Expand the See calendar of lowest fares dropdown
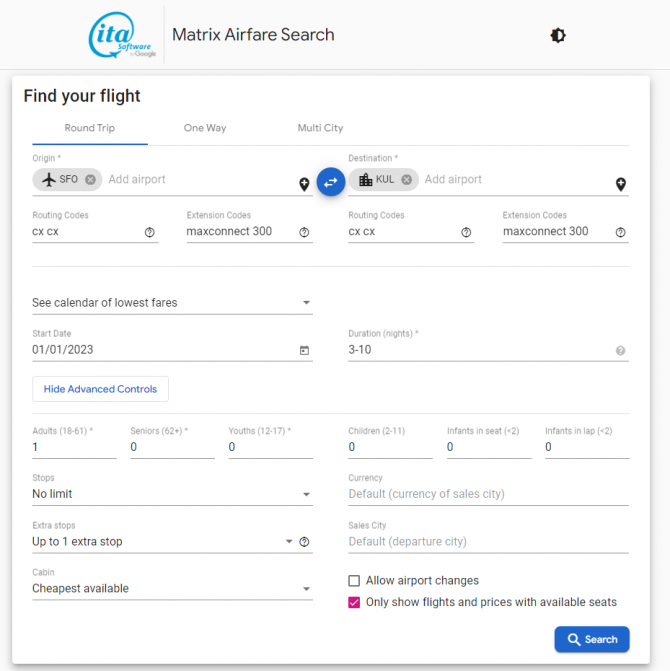 pyautogui.click(x=172, y=303)
